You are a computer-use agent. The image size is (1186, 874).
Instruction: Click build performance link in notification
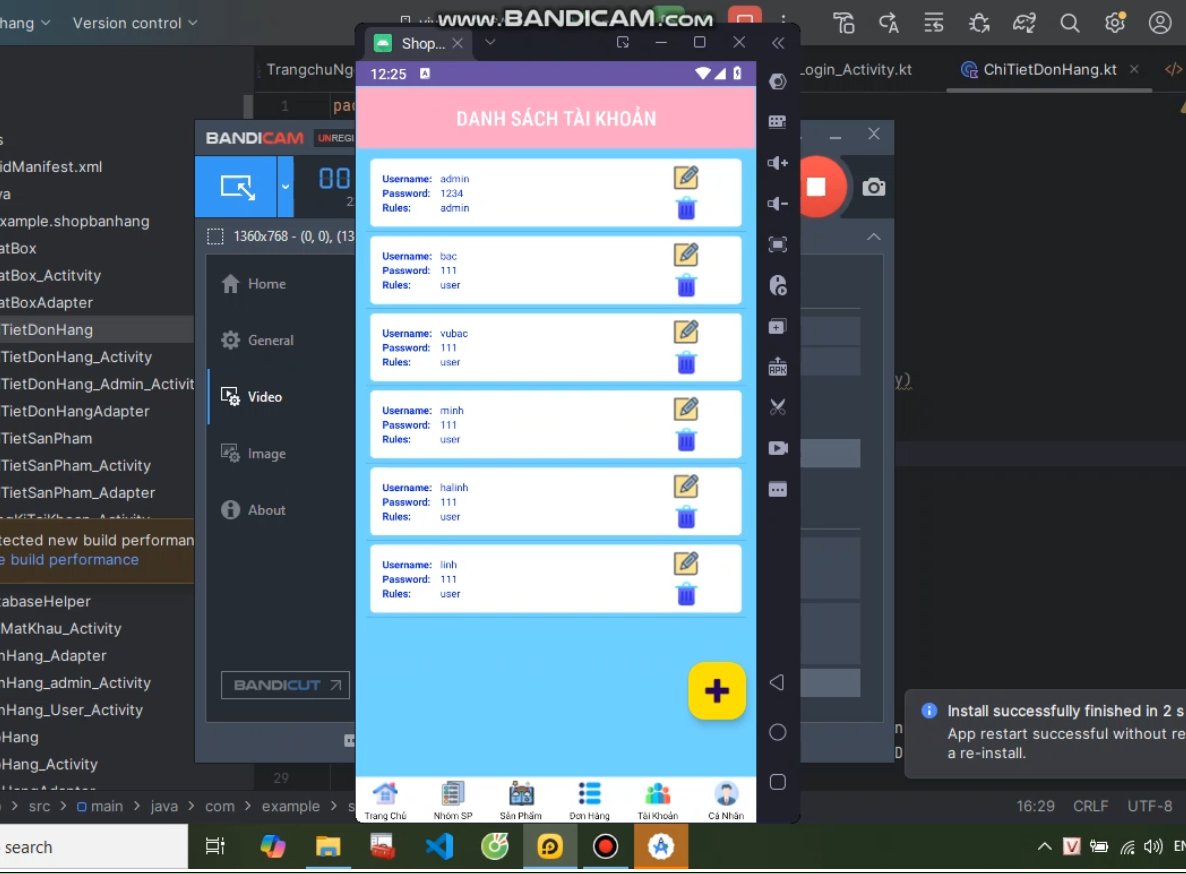pyautogui.click(x=70, y=559)
